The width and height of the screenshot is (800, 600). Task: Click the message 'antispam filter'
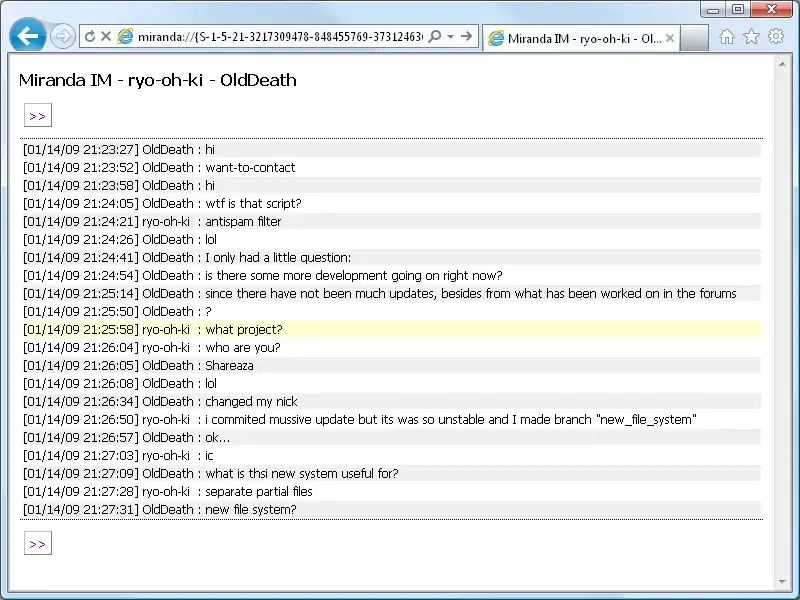click(243, 221)
